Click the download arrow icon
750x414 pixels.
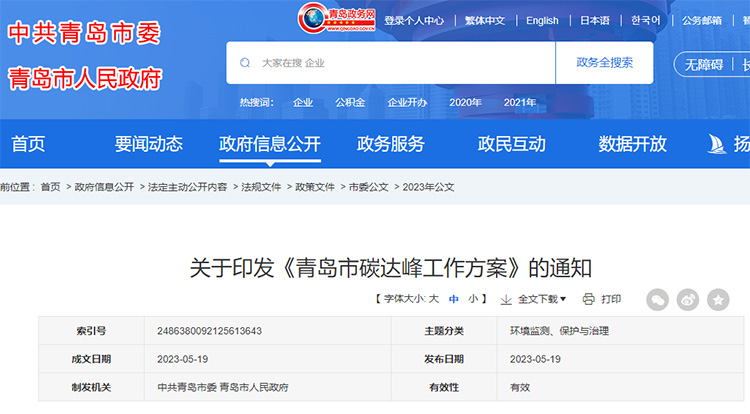coord(506,299)
